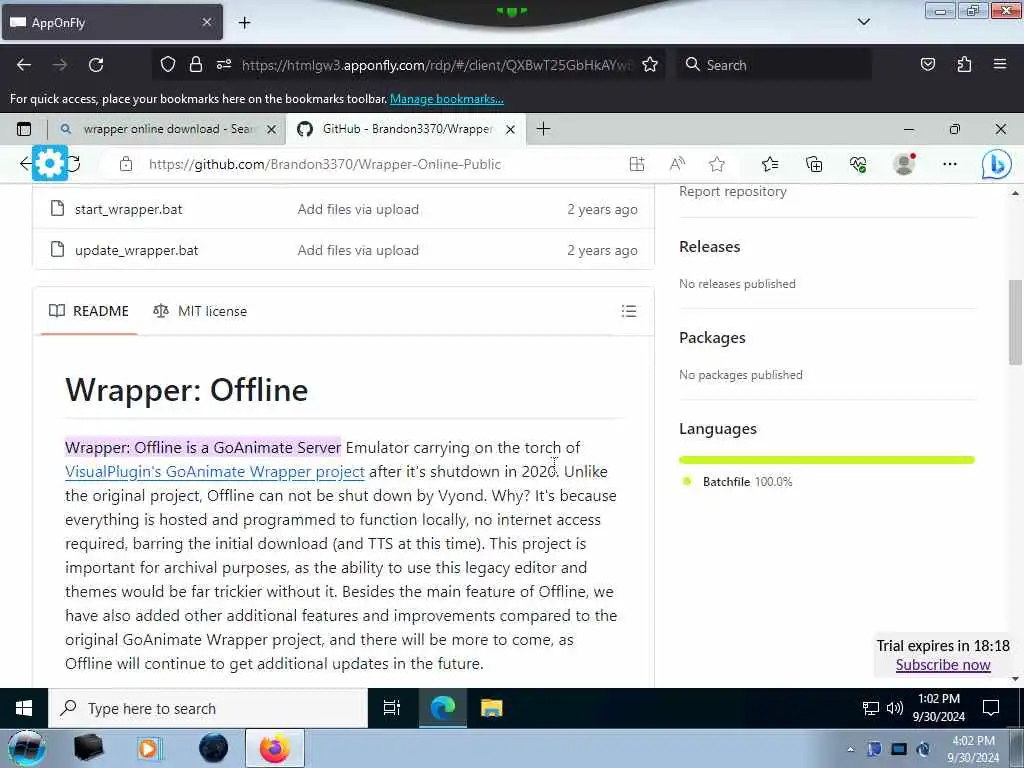This screenshot has width=1024, height=768.
Task: Open Firefox tracking protection shield icon
Action: click(x=168, y=65)
